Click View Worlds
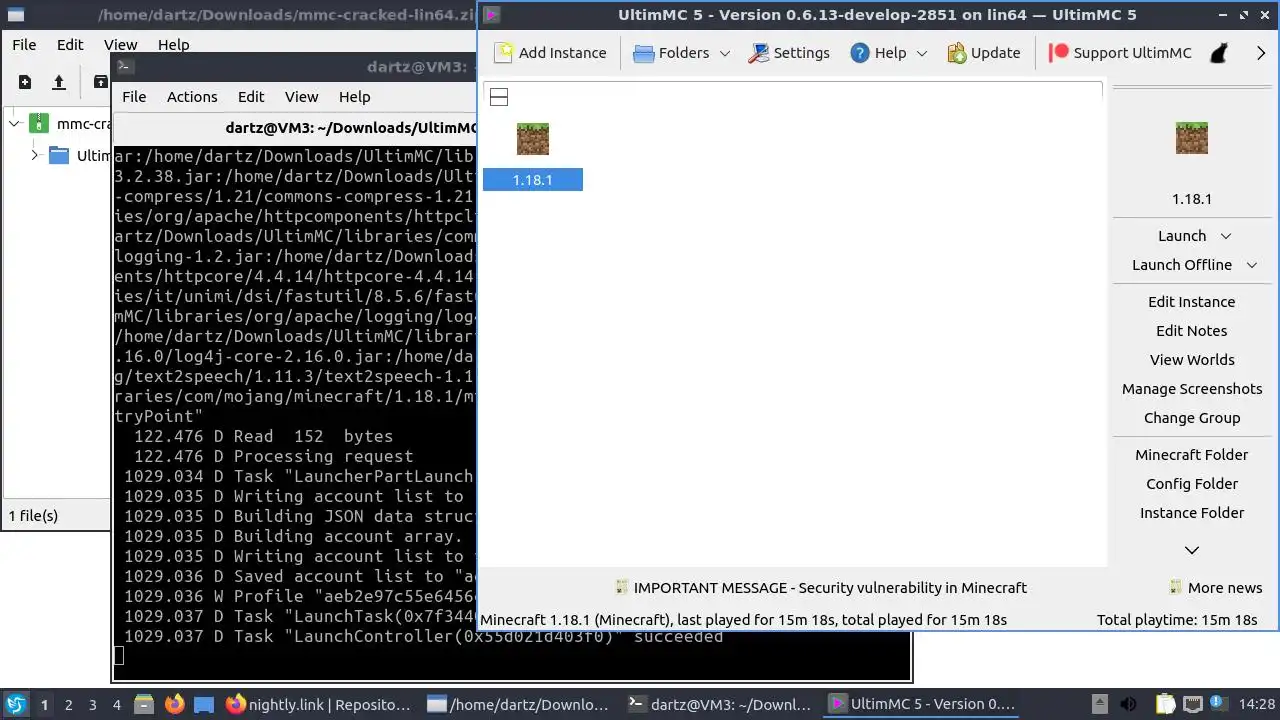This screenshot has height=720, width=1280. [x=1192, y=360]
